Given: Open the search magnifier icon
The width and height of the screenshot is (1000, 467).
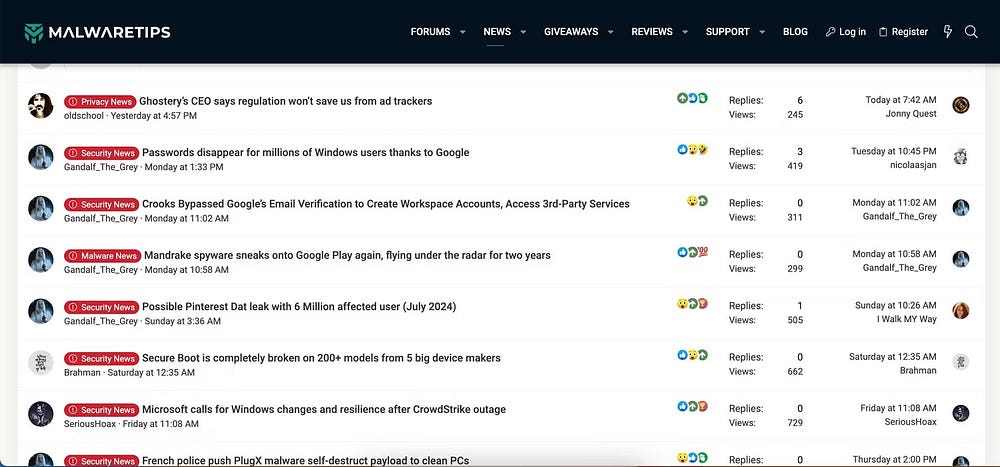Looking at the screenshot, I should coord(971,32).
